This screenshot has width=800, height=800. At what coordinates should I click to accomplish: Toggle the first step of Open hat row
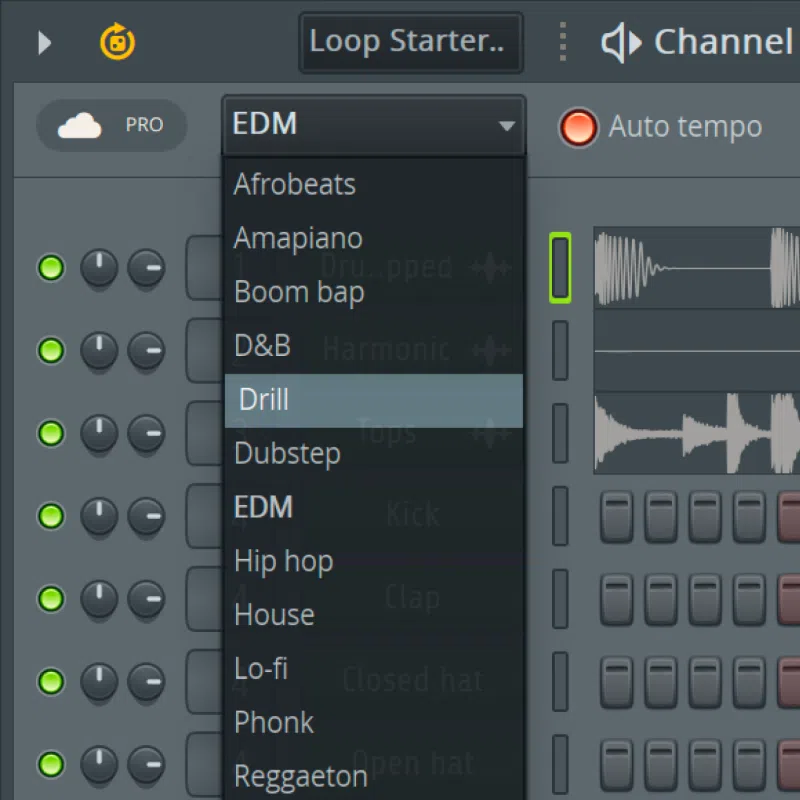point(616,764)
